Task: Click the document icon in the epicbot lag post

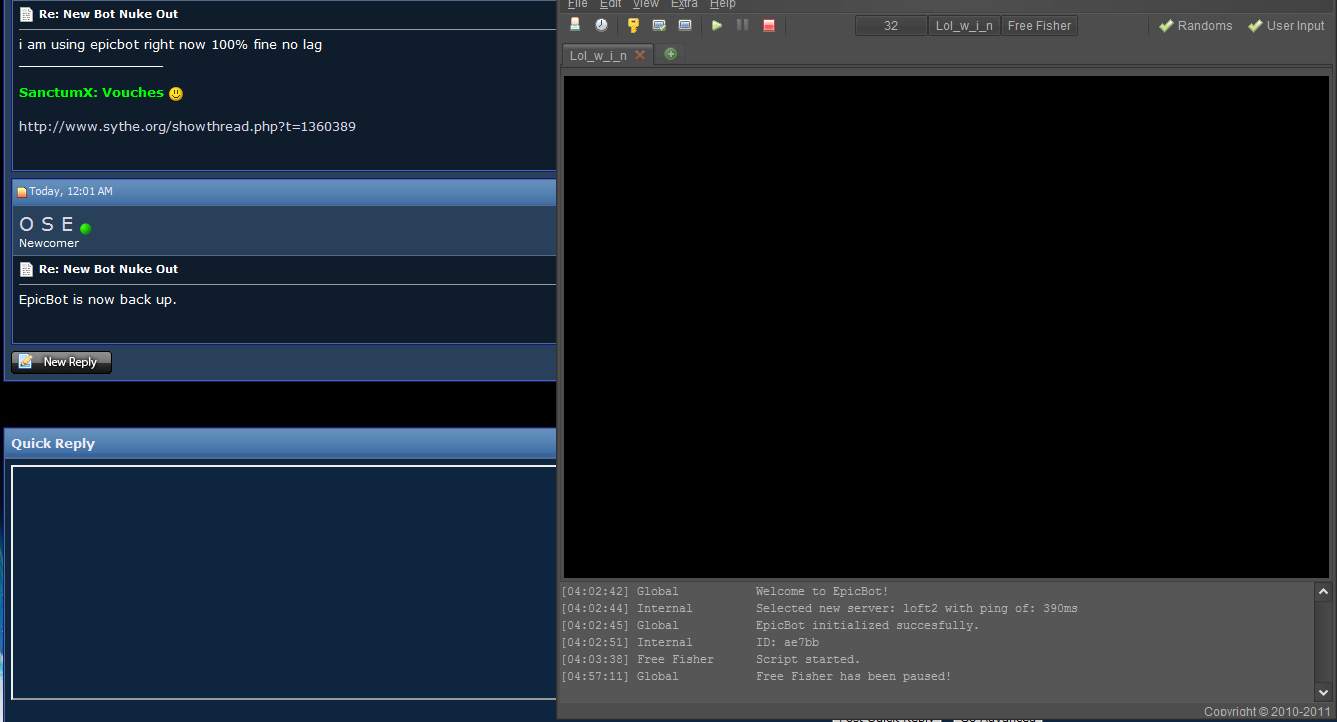Action: point(26,15)
